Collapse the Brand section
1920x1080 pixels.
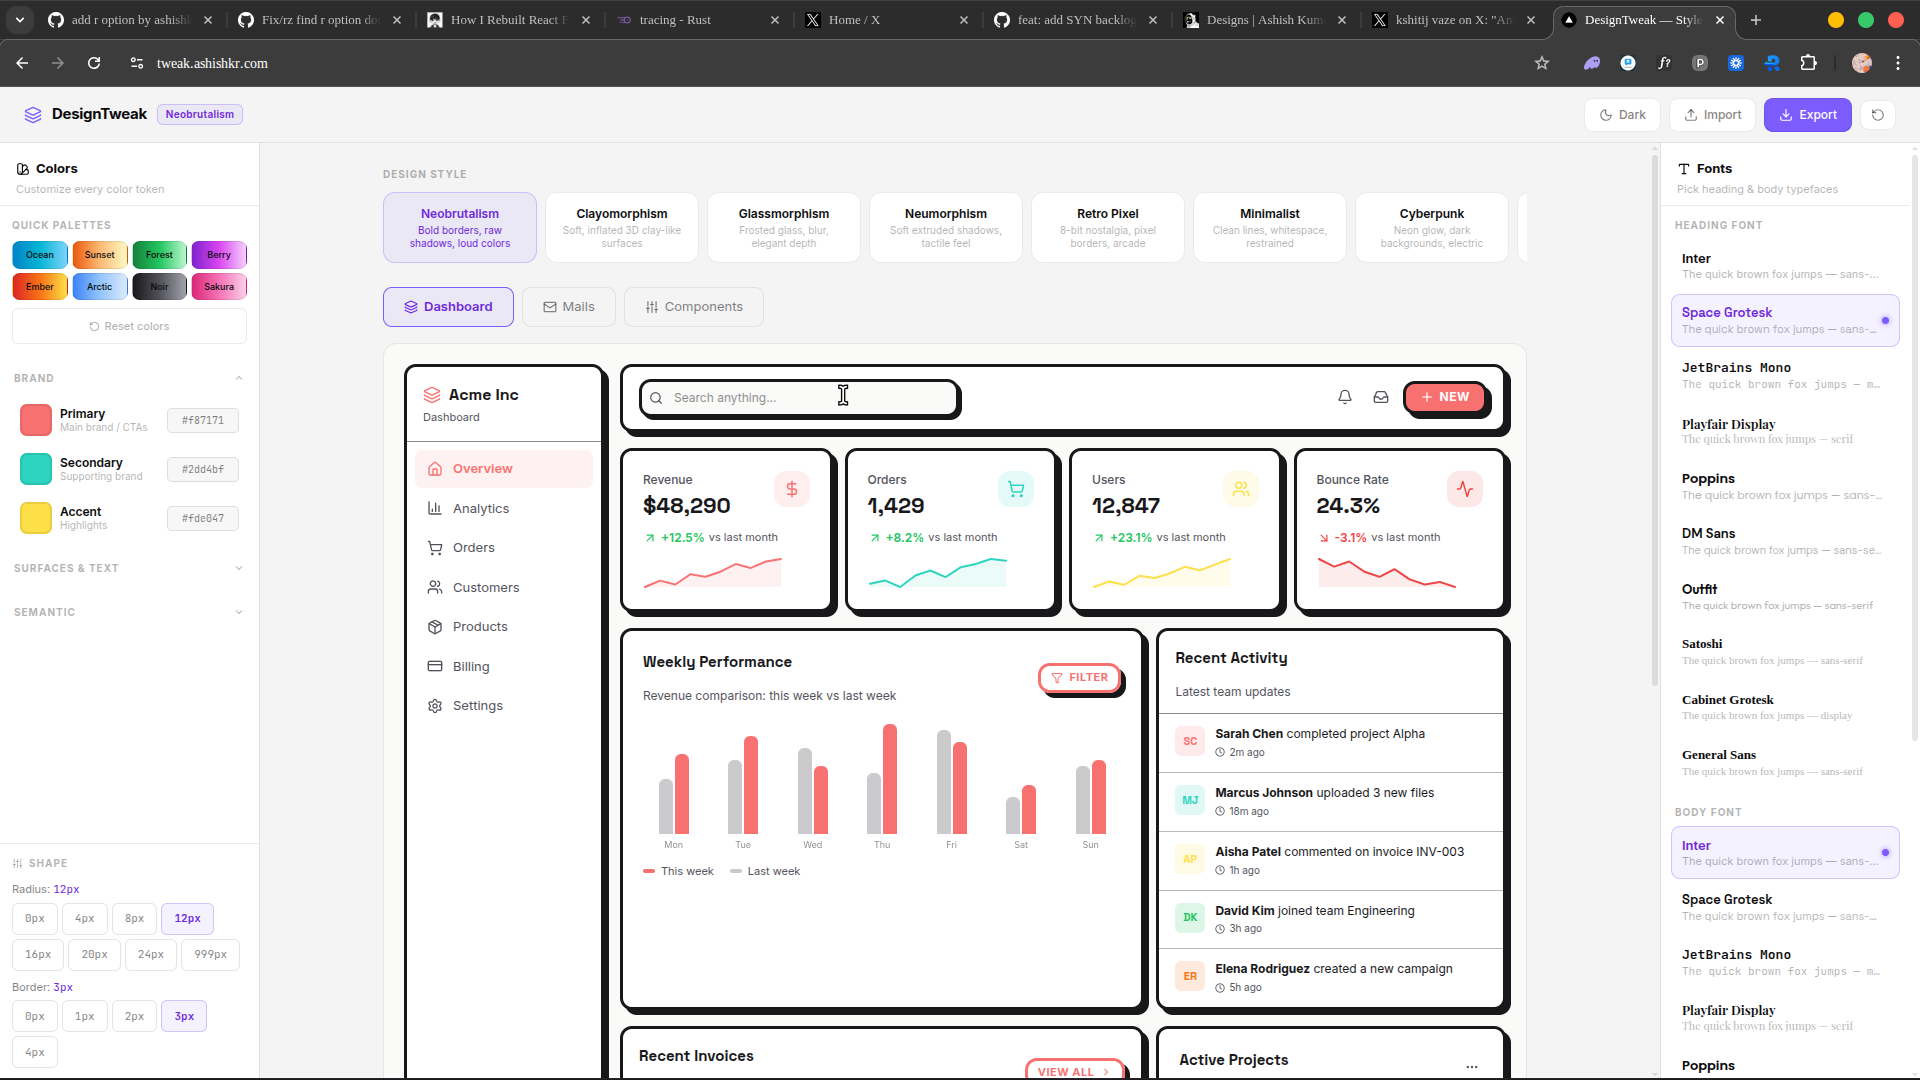pos(239,378)
